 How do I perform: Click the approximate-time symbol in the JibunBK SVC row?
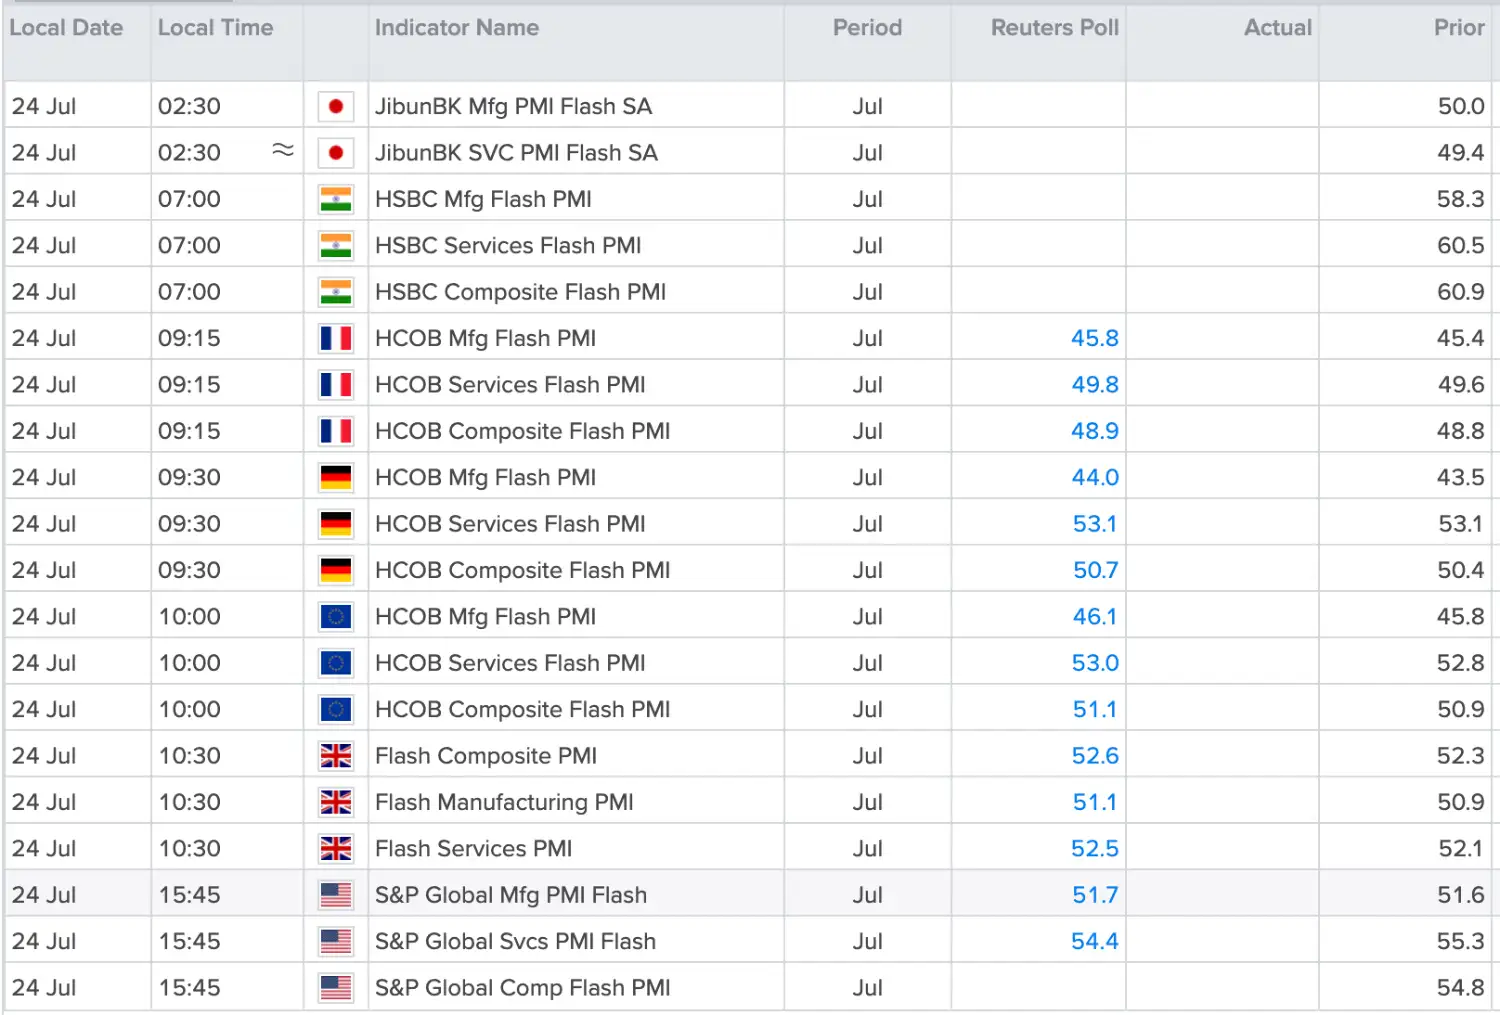pos(283,150)
